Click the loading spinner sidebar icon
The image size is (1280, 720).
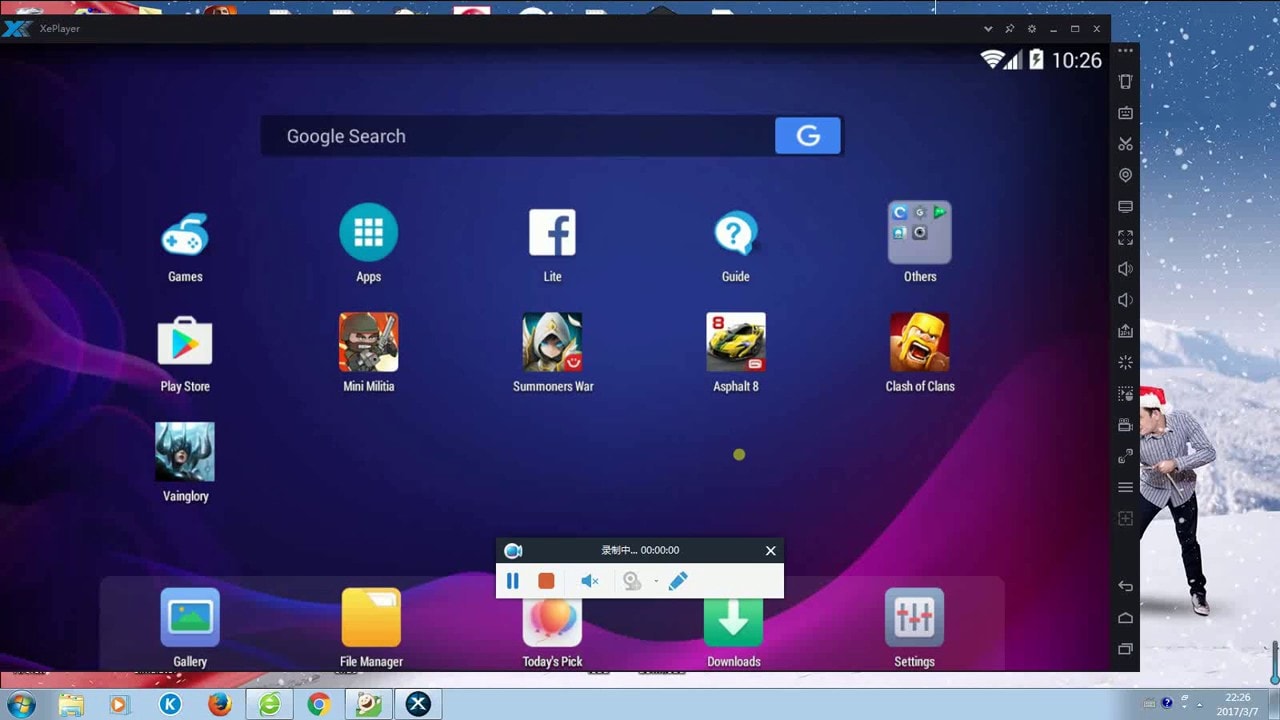(1125, 362)
